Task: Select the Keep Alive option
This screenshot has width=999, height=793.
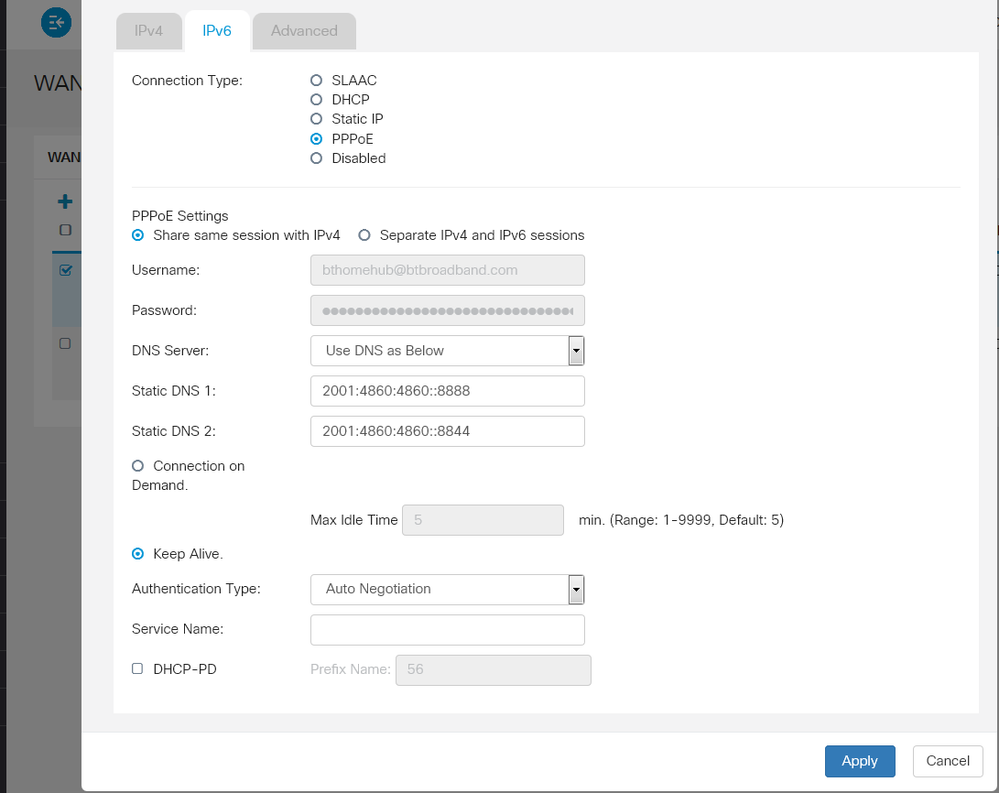Action: [138, 554]
